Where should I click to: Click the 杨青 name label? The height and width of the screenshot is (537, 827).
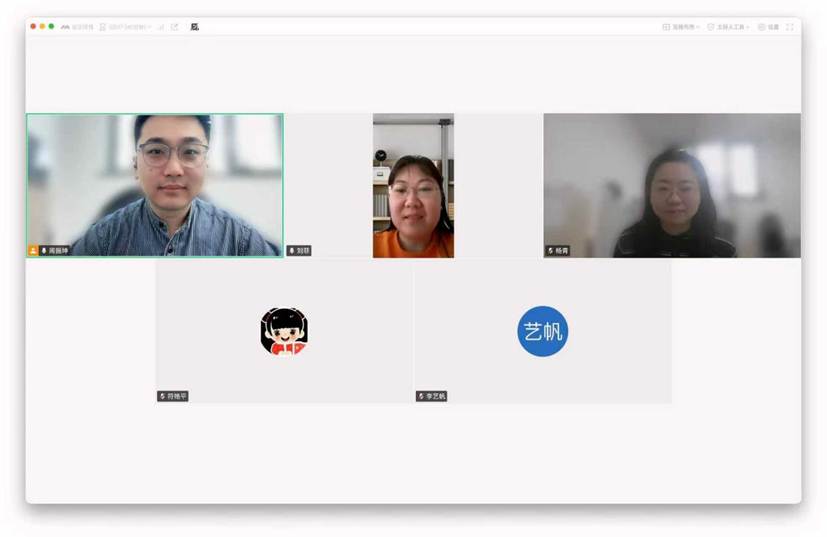coord(562,250)
